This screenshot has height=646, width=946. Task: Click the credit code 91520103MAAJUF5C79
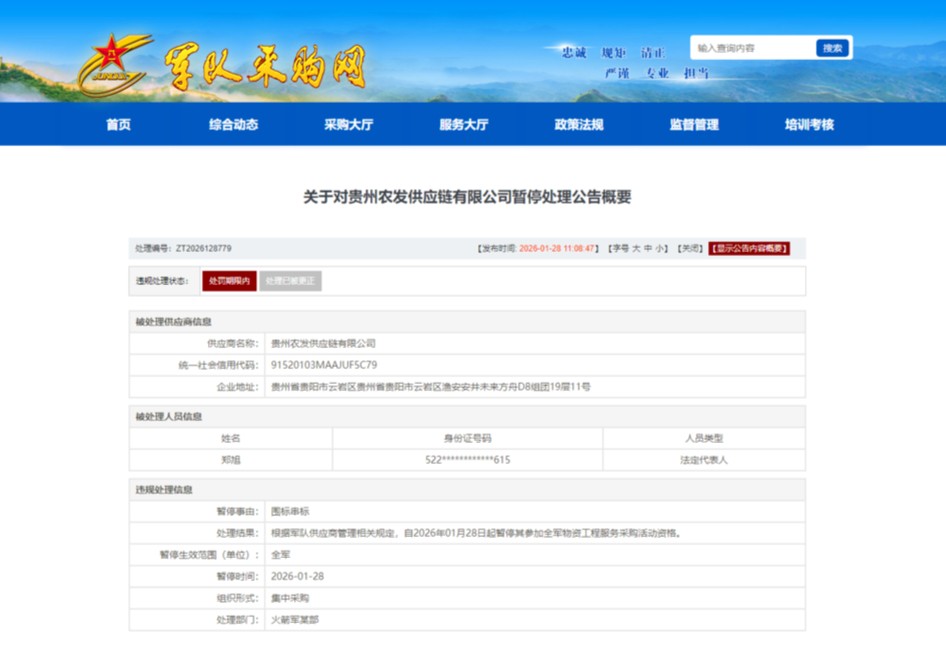click(324, 365)
